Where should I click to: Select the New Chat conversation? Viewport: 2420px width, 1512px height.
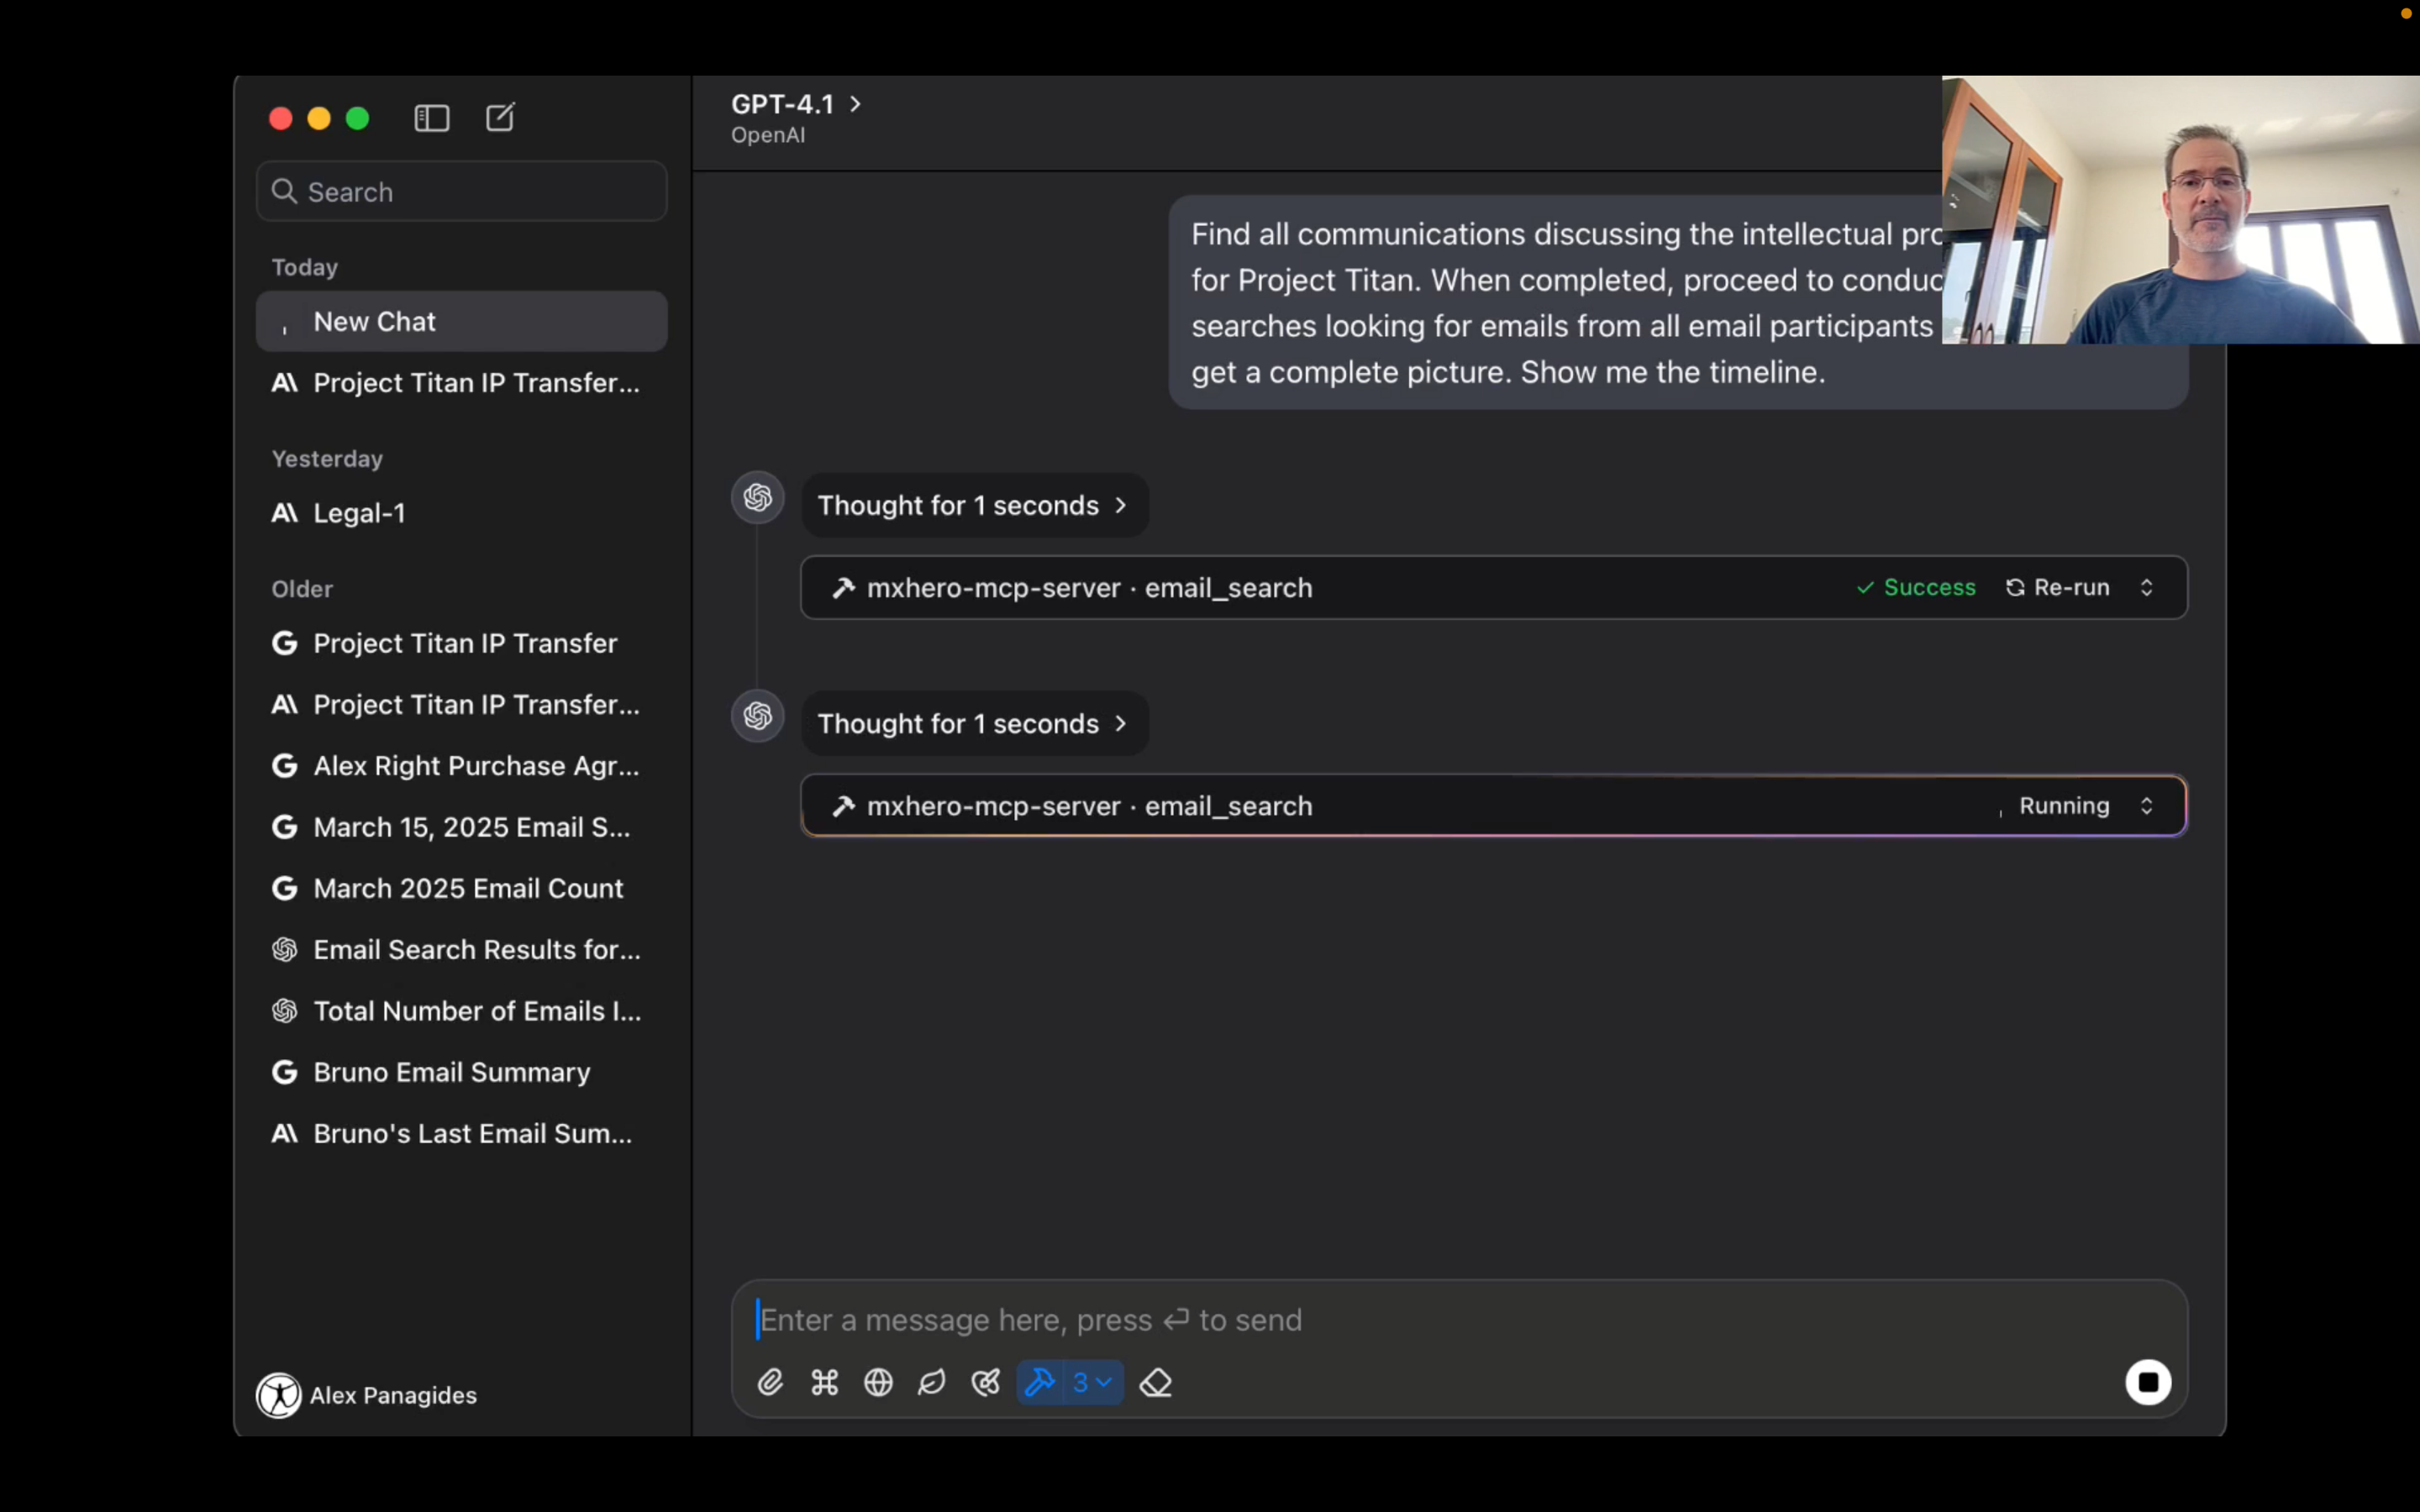click(461, 321)
